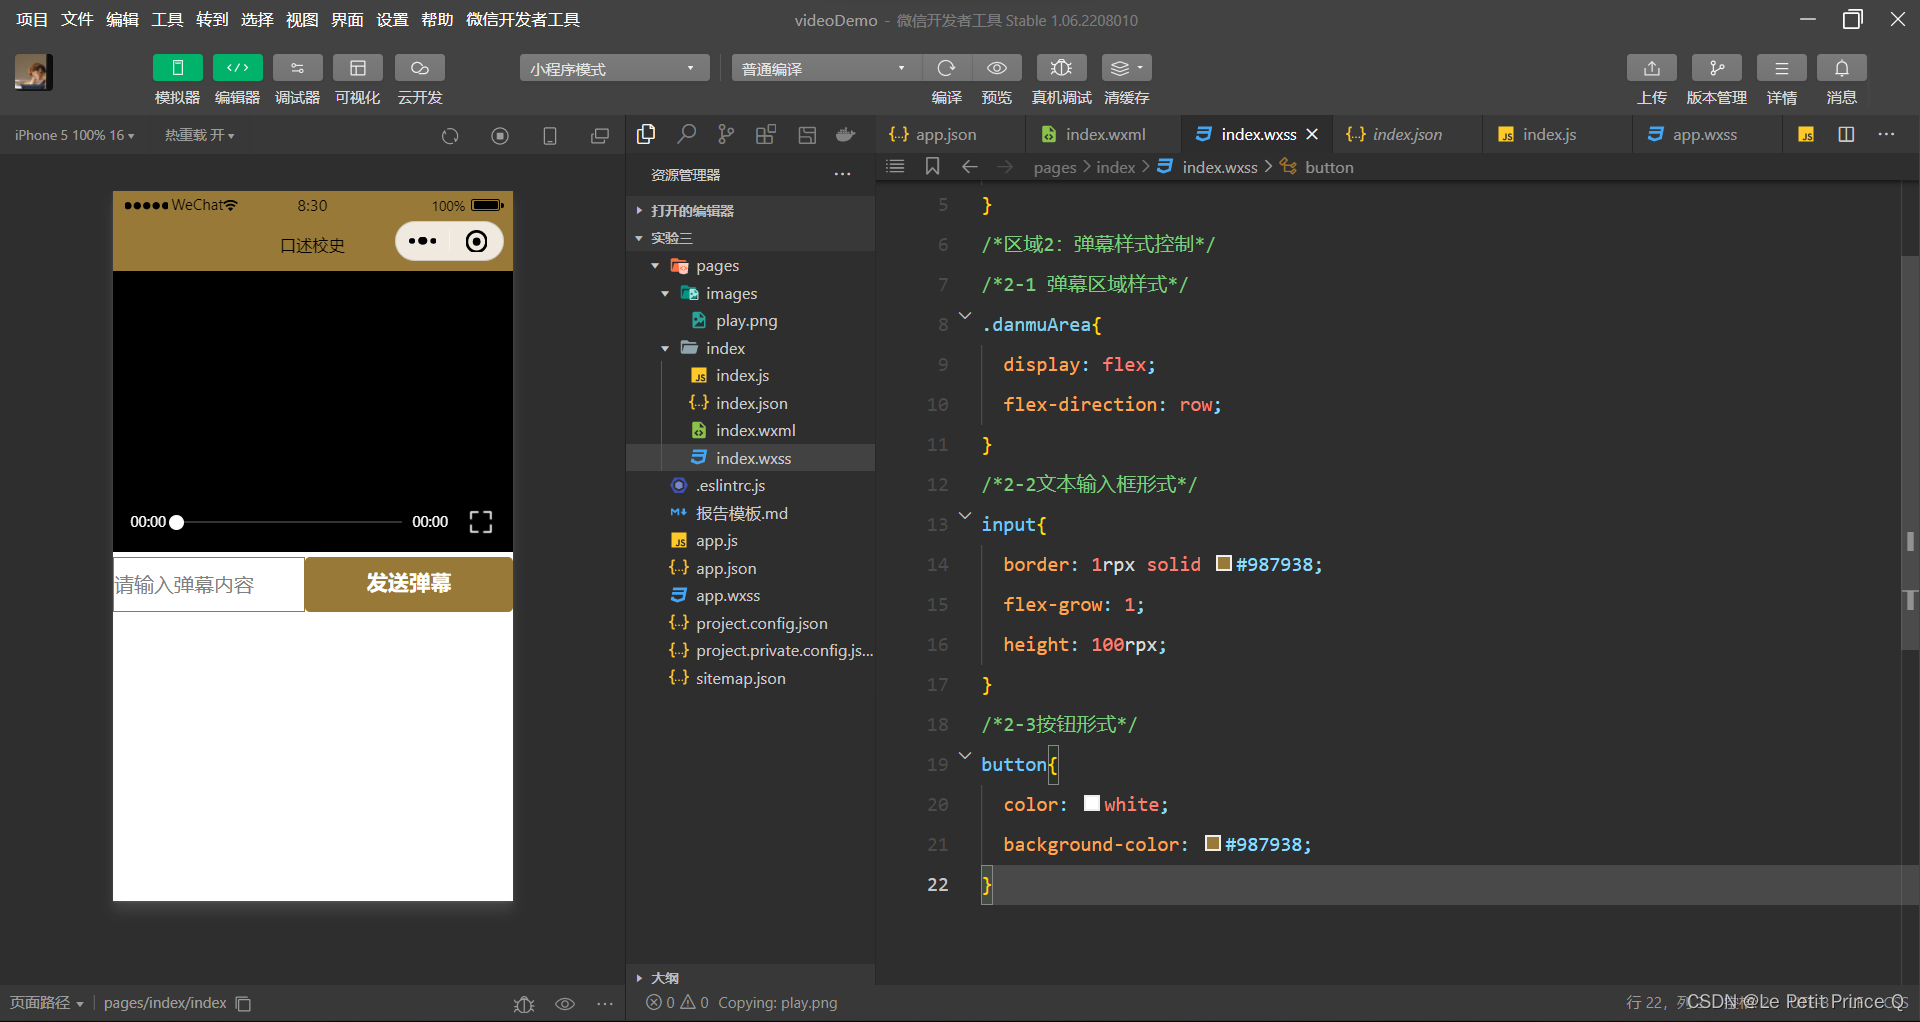Click the compile refresh icon
Screen dimensions: 1920x1022
pyautogui.click(x=946, y=68)
